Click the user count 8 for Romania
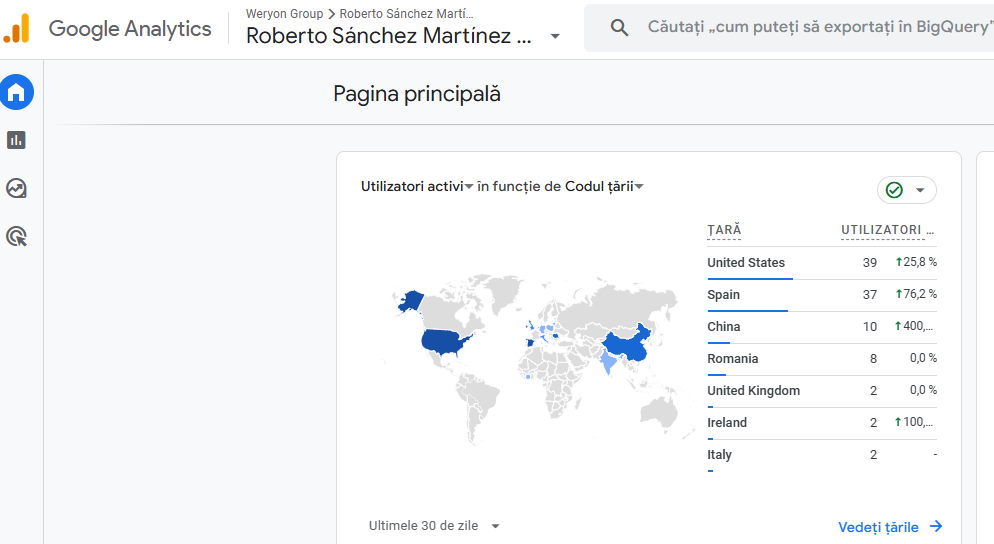The image size is (994, 544). pos(874,359)
